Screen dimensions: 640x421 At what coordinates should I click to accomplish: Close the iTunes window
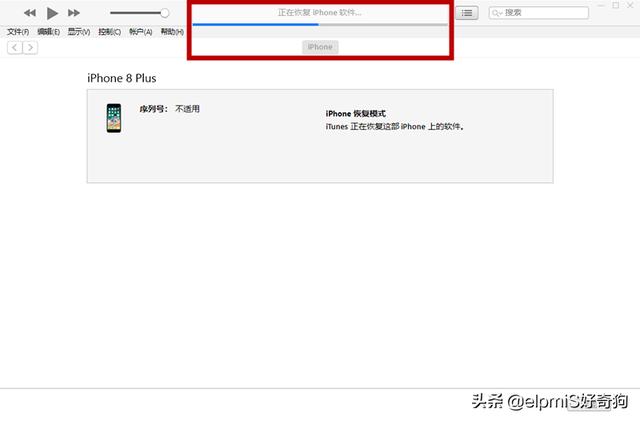click(630, 5)
